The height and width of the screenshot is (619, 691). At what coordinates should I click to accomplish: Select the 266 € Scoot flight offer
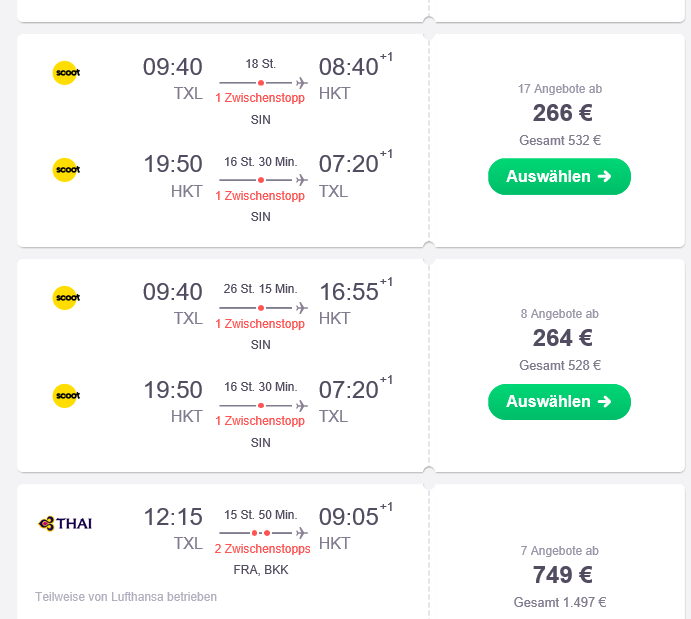coord(559,176)
